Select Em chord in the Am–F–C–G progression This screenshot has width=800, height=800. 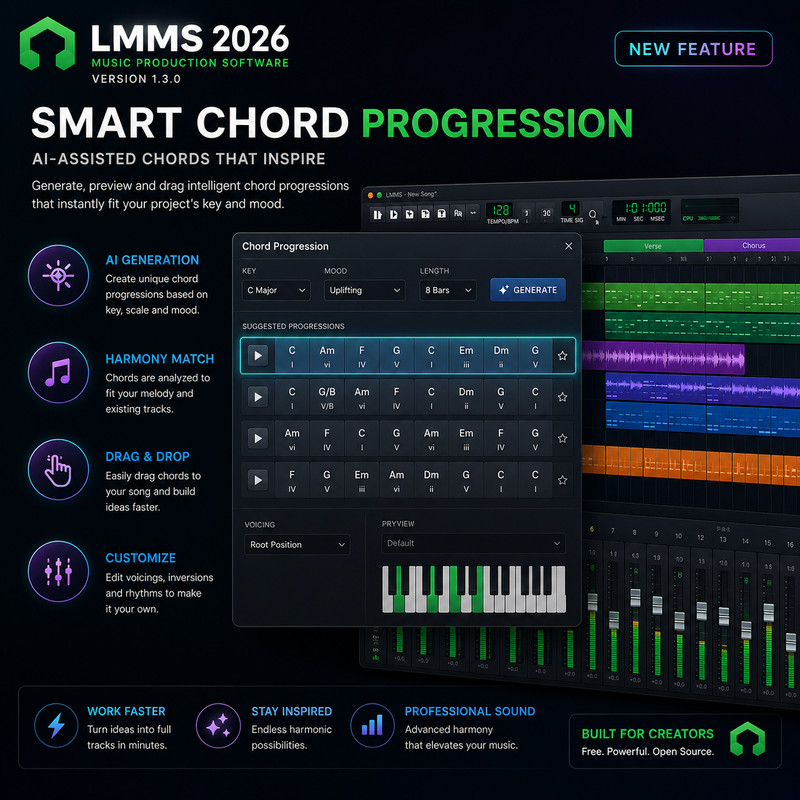pyautogui.click(x=466, y=438)
